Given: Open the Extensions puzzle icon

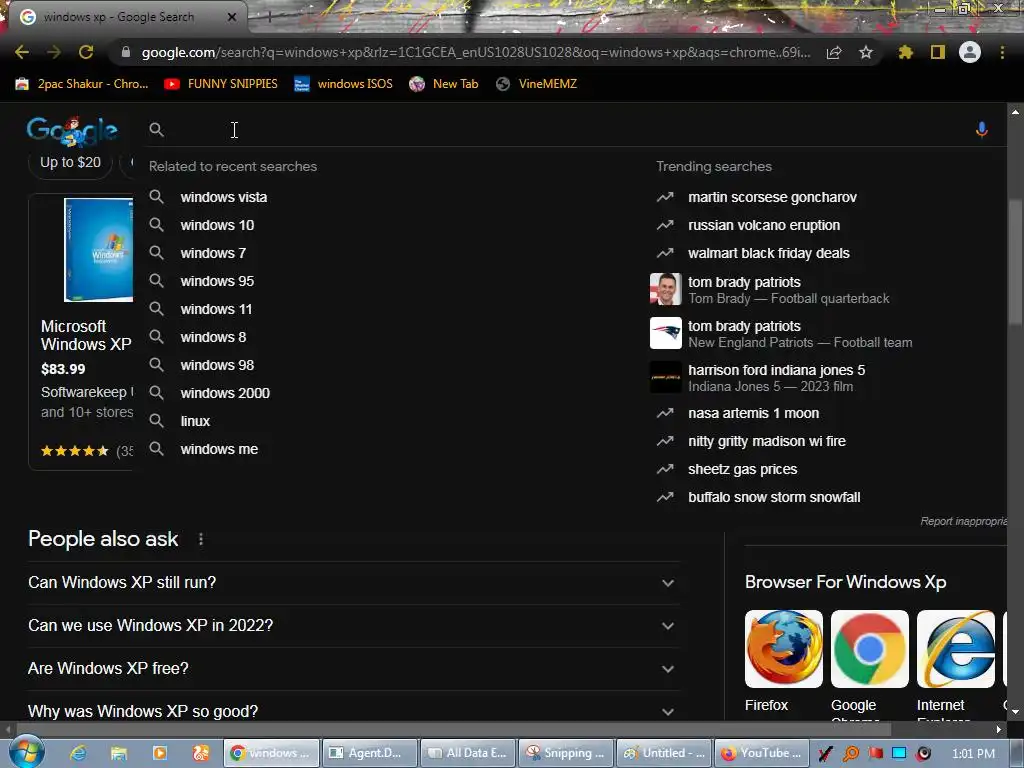Looking at the screenshot, I should pos(906,52).
